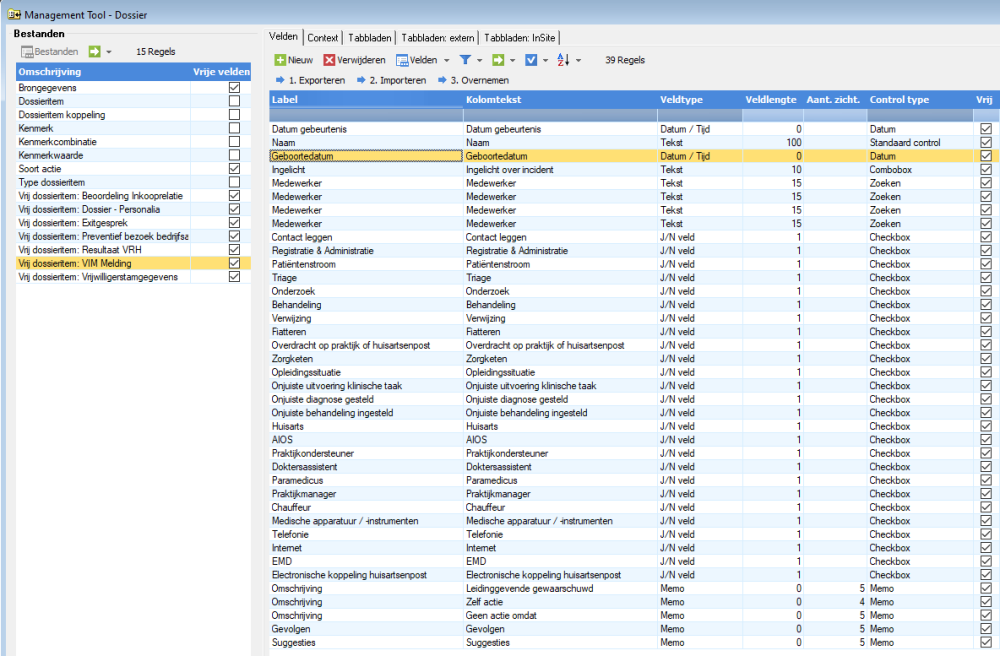Click green arrow icon in Bestanden panel

click(95, 51)
